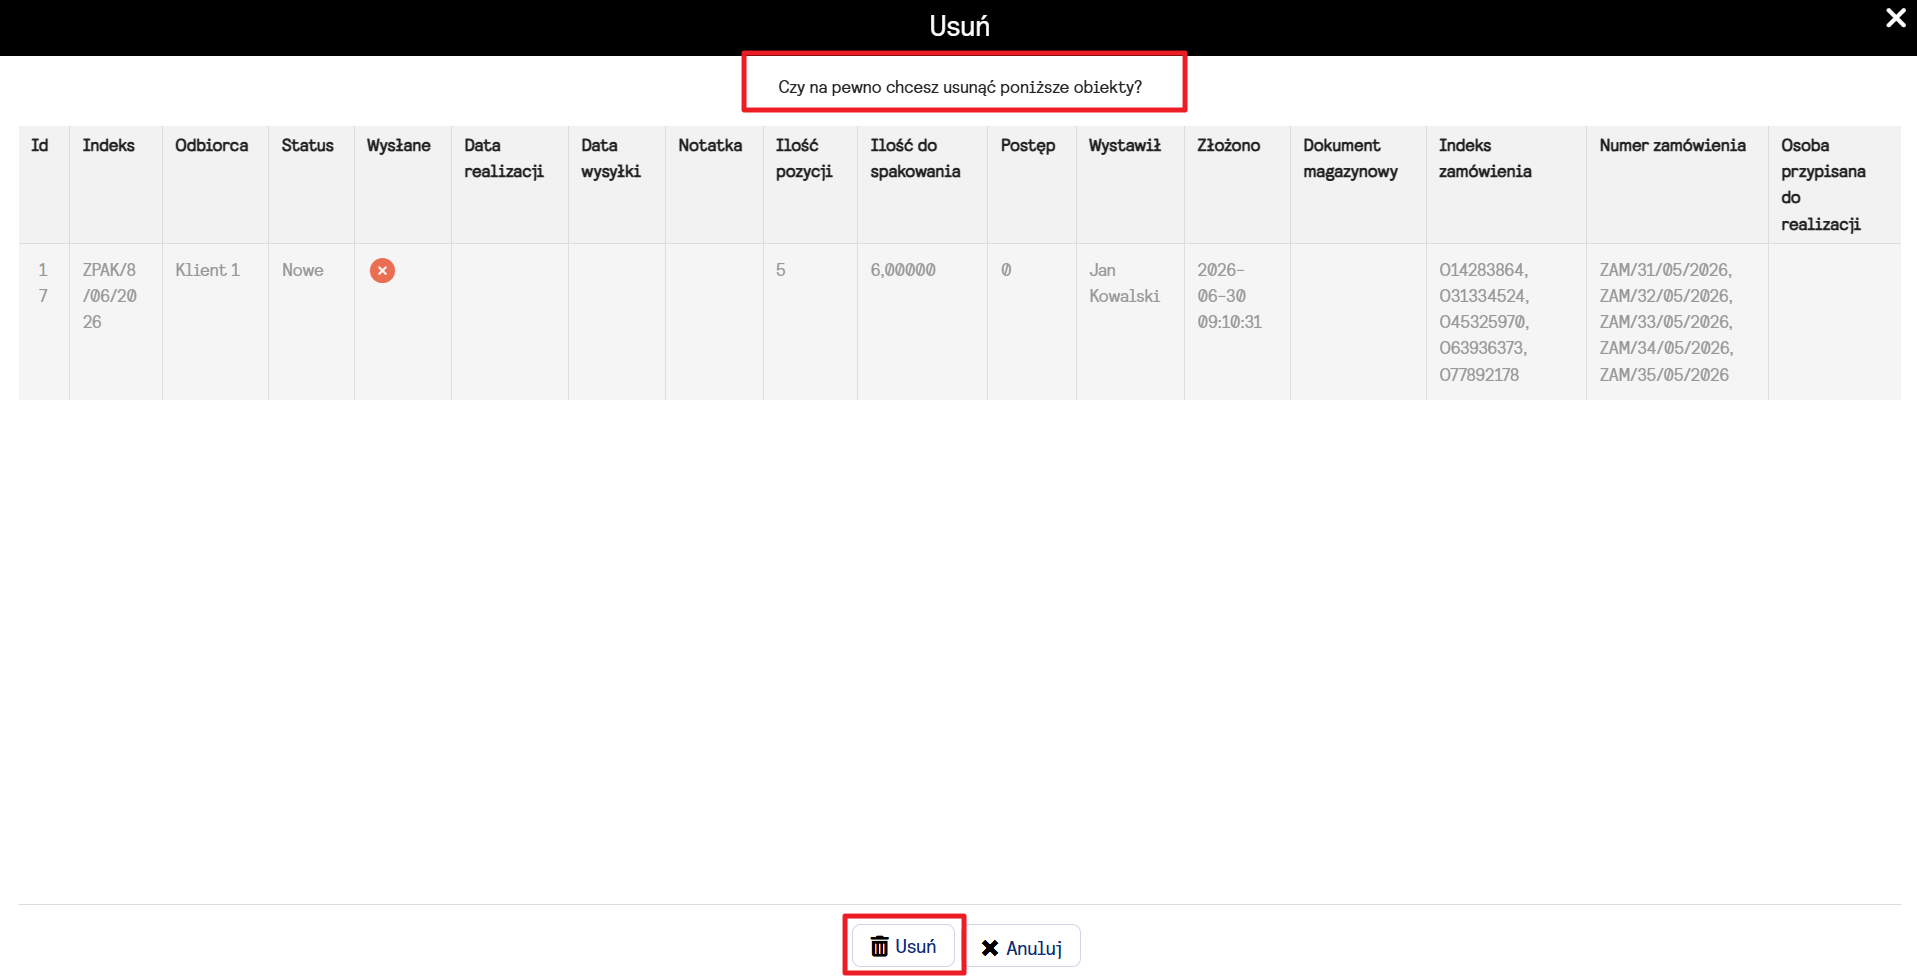Click order number ZAM/35/05/2026
This screenshot has height=979, width=1917.
point(1664,375)
